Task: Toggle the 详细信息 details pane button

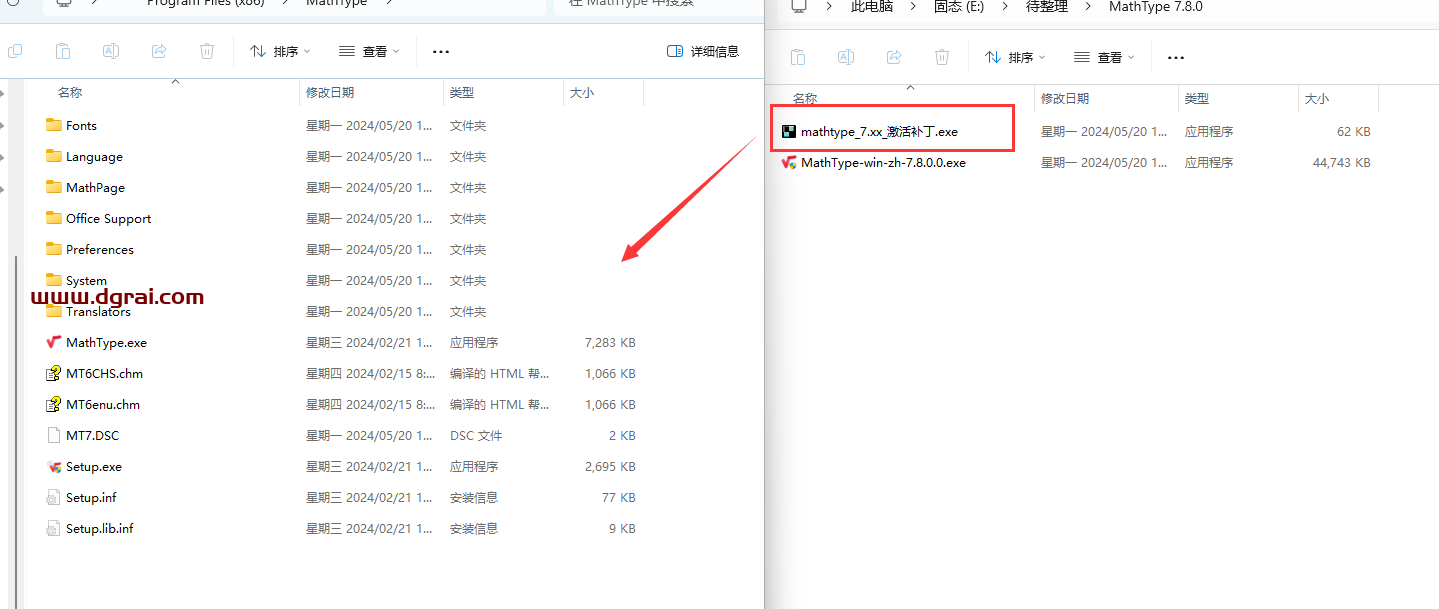Action: tap(703, 51)
